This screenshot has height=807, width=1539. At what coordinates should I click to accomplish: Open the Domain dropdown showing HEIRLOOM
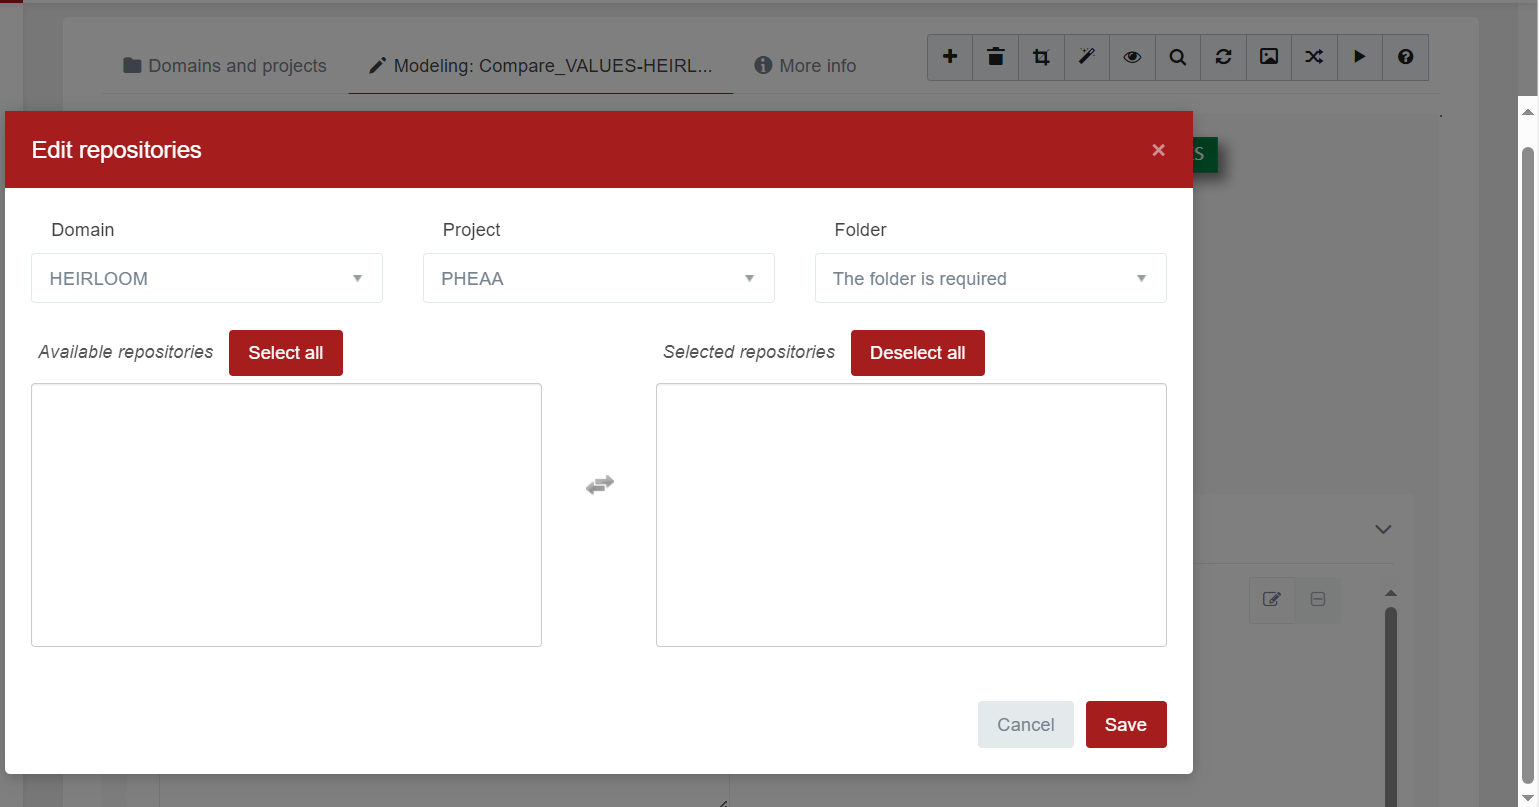tap(206, 278)
